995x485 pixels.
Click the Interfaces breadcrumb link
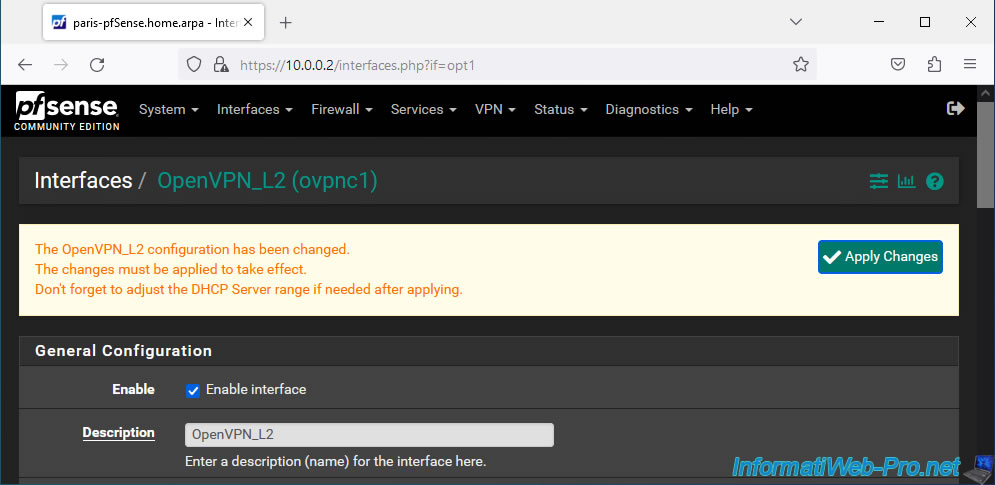click(83, 181)
